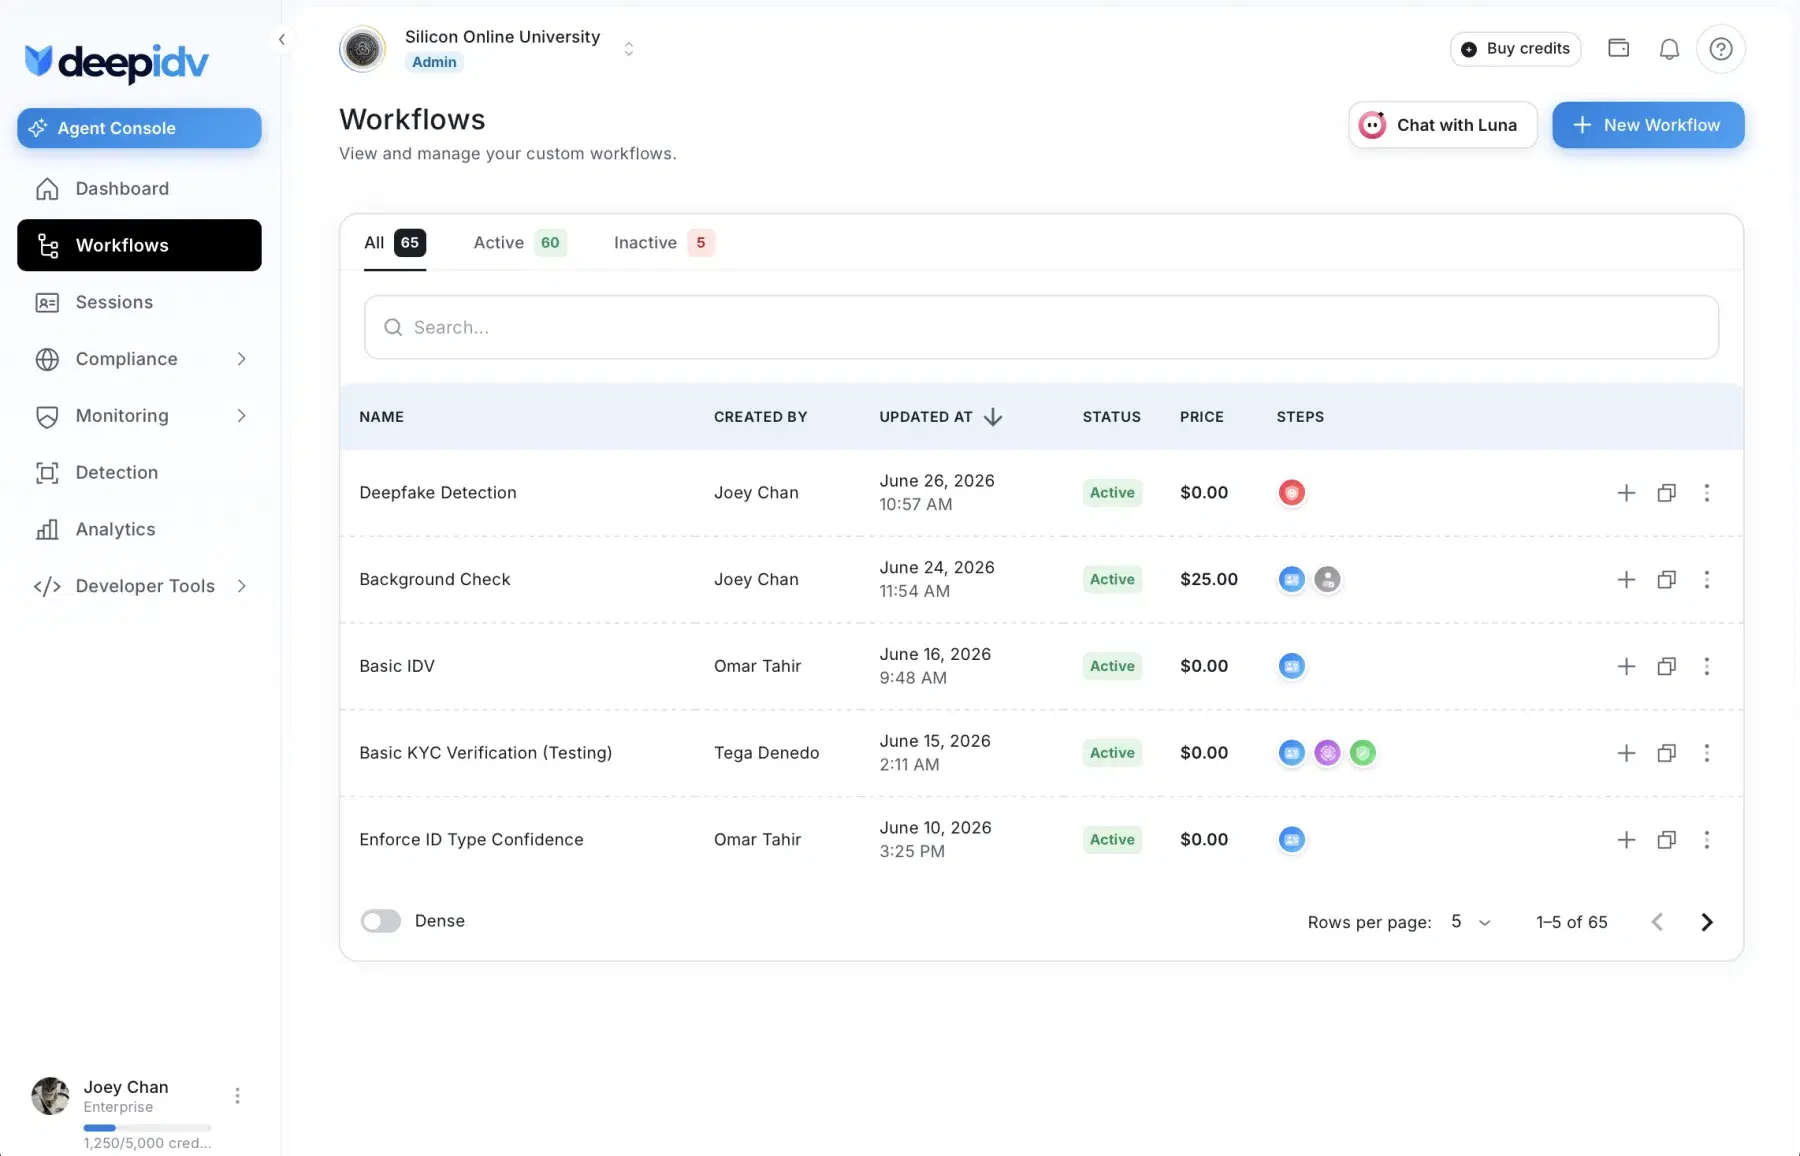Click the blue ID step icon in Basic IDV
Screen dimensions: 1800x1156
[1292, 666]
